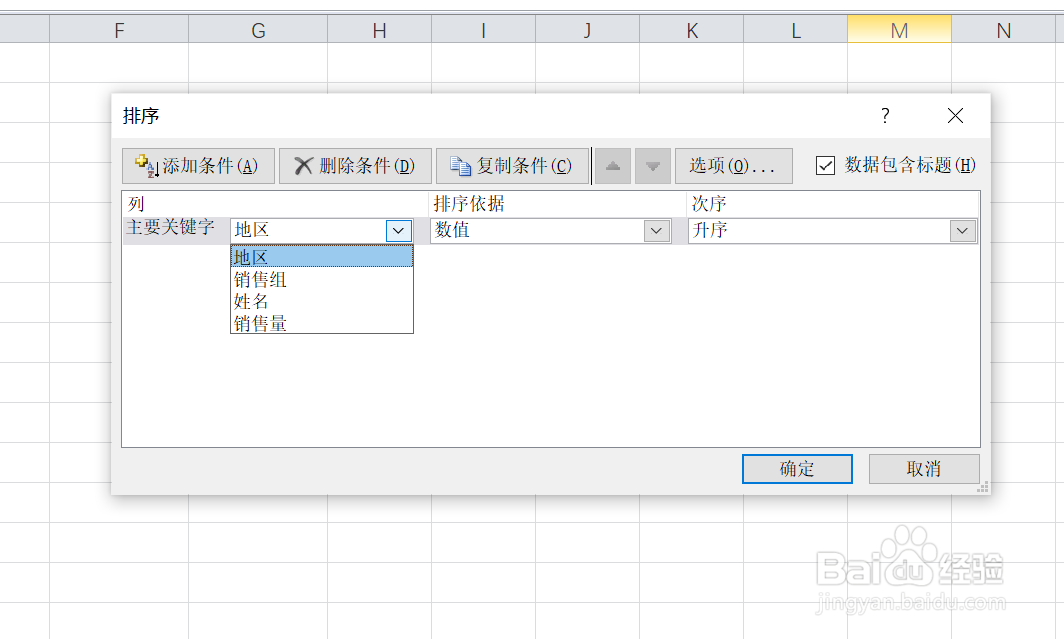This screenshot has width=1064, height=639.
Task: Open the 排序依据 数值 dropdown arrow
Action: (656, 231)
